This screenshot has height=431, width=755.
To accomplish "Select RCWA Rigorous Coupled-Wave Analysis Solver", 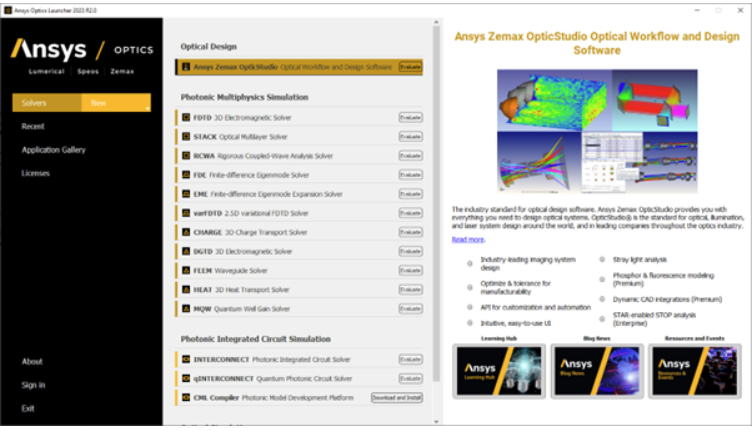I will tap(299, 156).
